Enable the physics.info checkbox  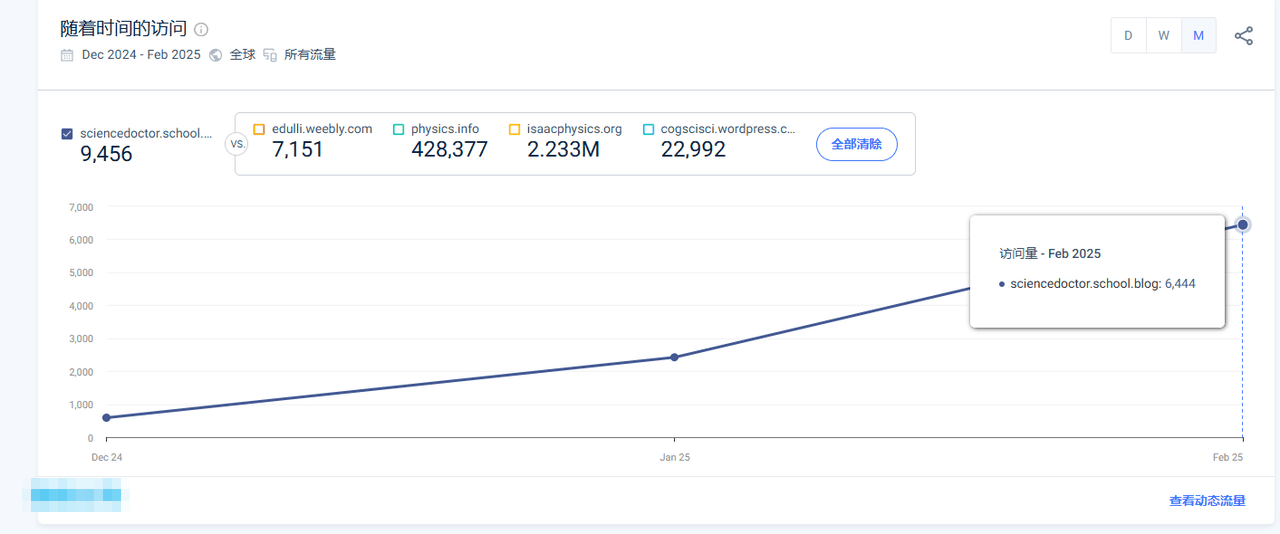(398, 129)
